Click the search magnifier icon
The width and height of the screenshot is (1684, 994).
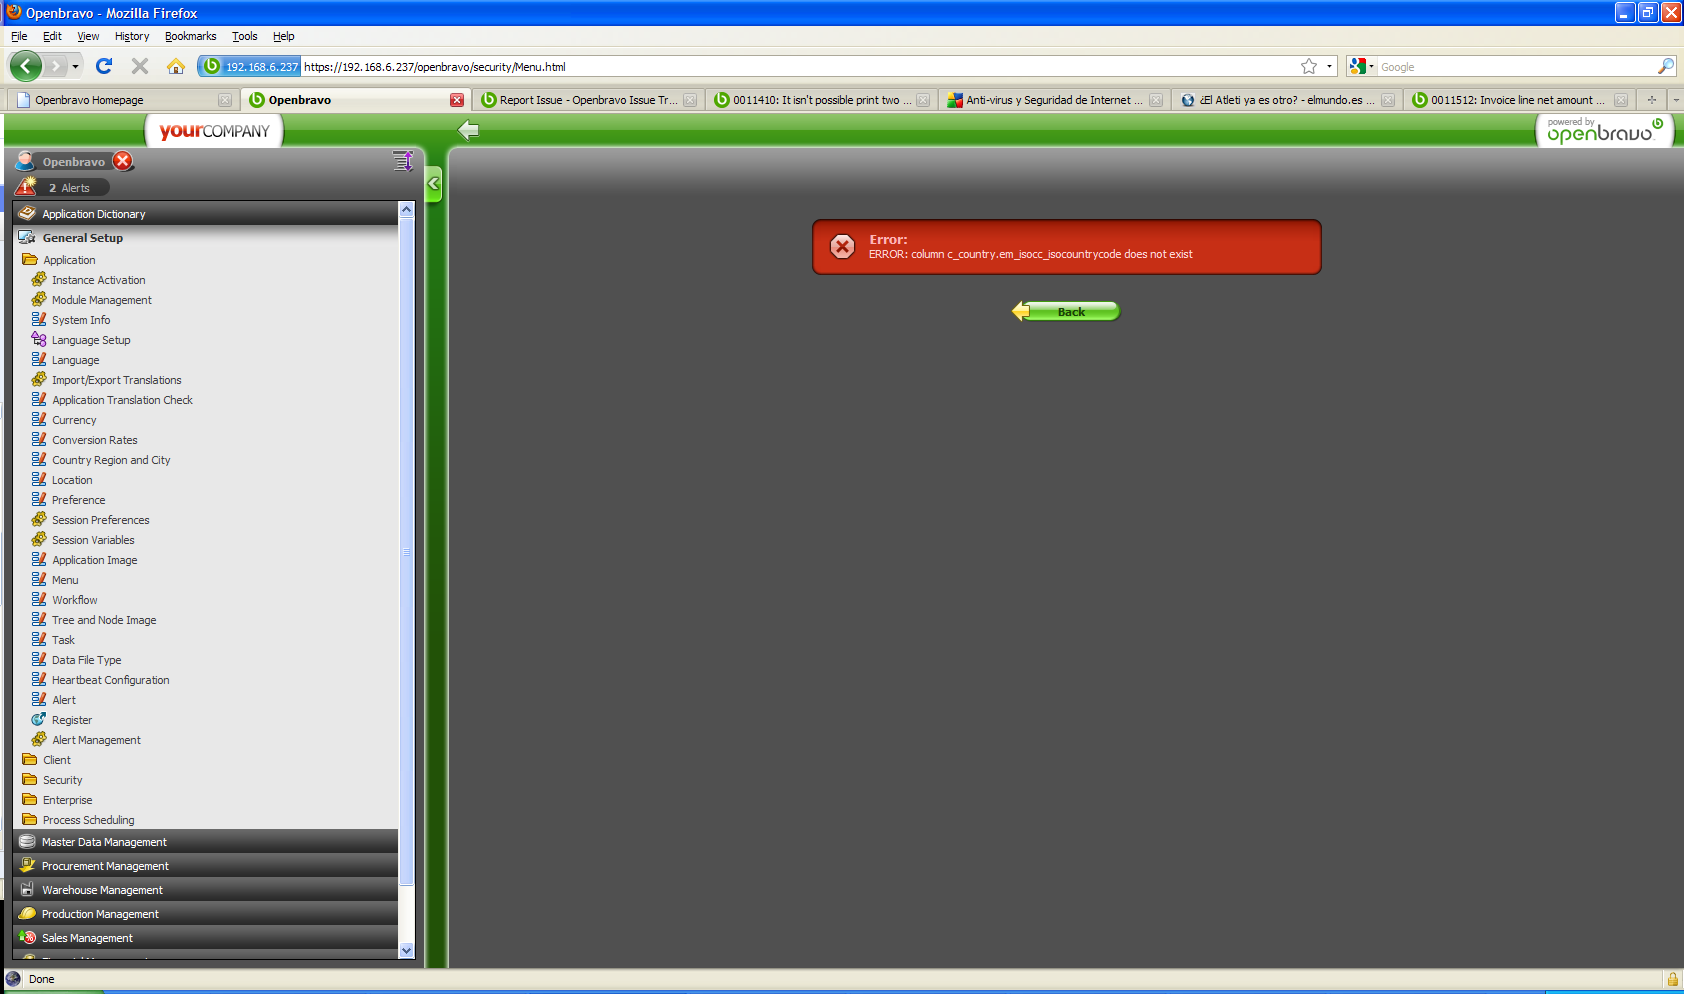click(1665, 66)
